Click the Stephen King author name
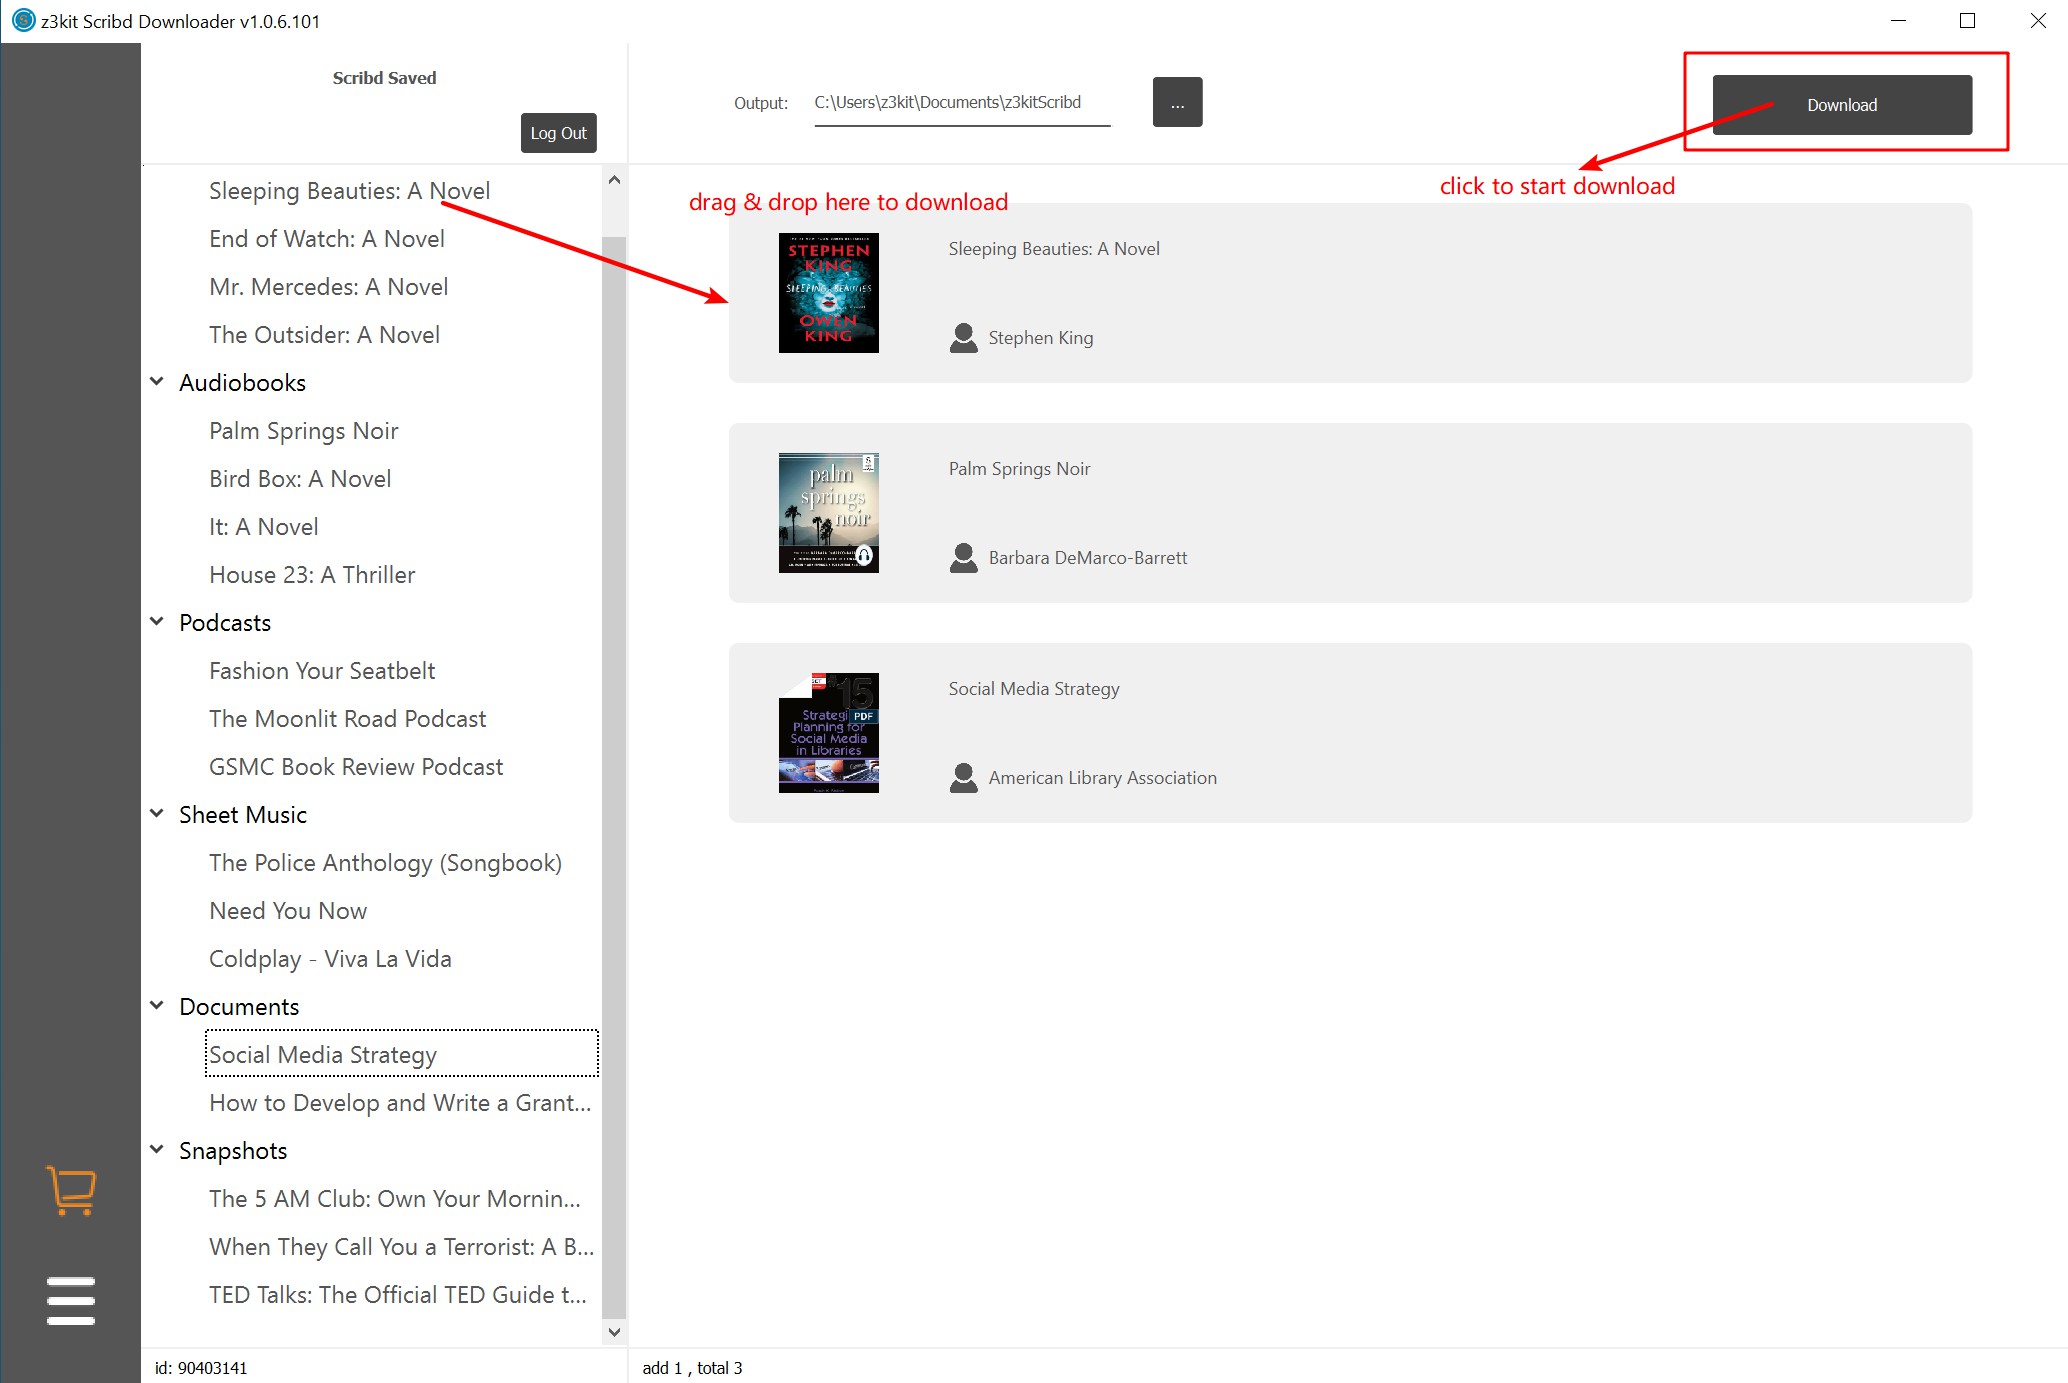Viewport: 2068px width, 1383px height. pos(1041,338)
